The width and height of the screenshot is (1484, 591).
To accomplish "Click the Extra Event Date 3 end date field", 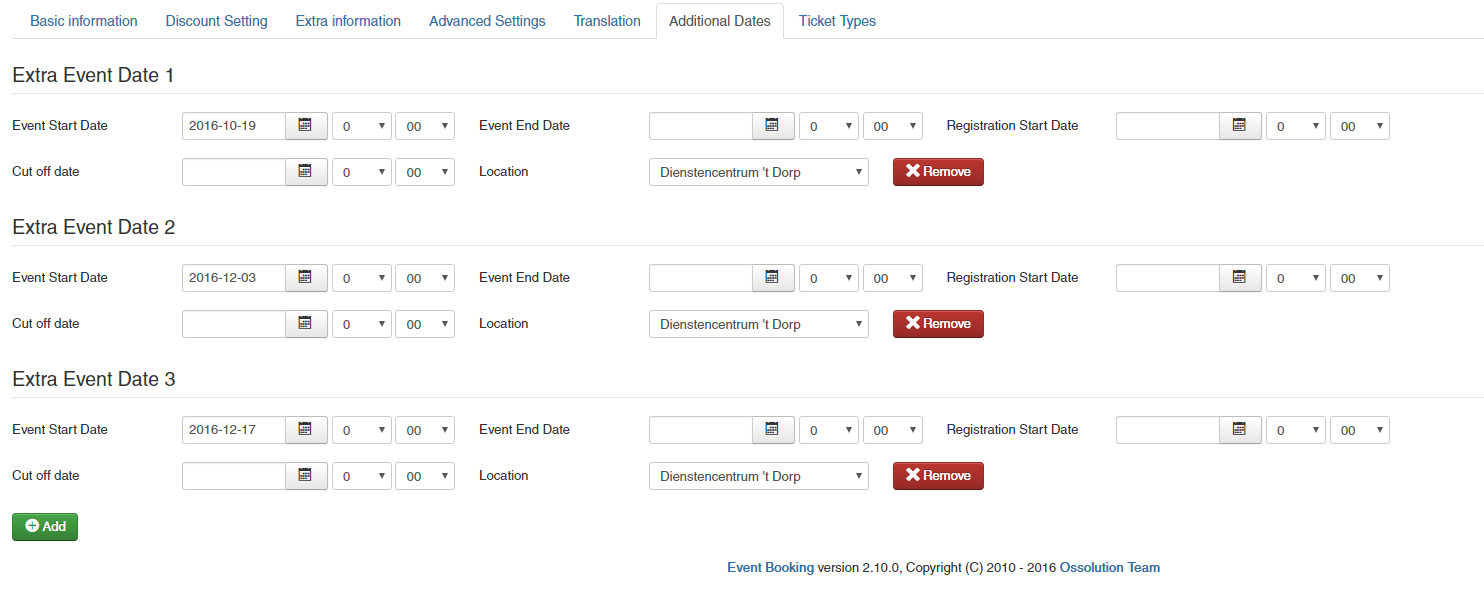I will pyautogui.click(x=701, y=430).
